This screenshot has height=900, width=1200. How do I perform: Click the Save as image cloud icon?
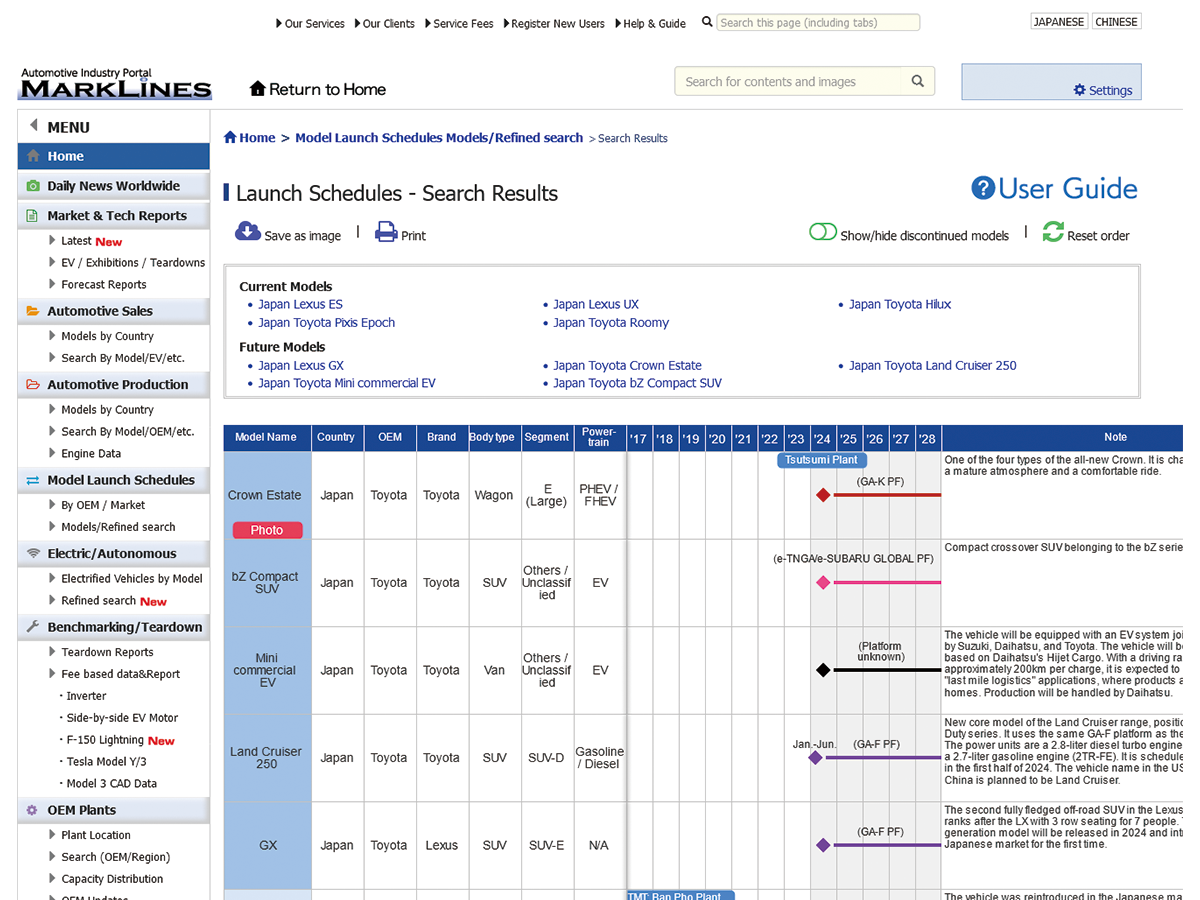click(x=248, y=232)
